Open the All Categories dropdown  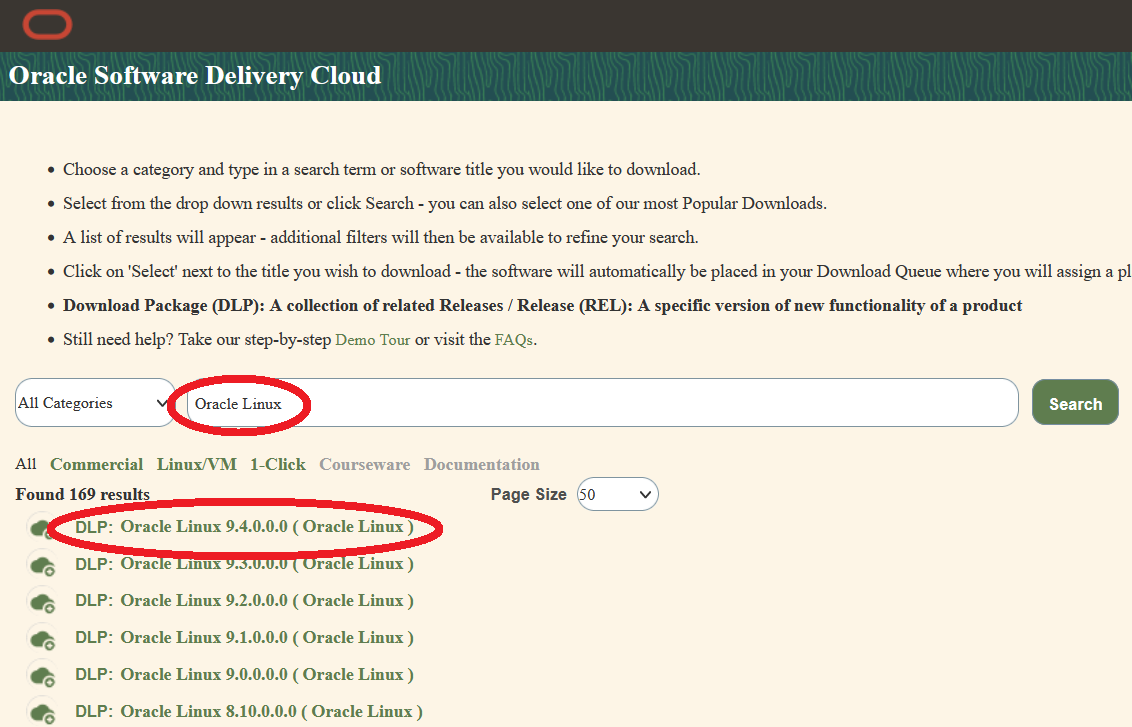click(95, 403)
